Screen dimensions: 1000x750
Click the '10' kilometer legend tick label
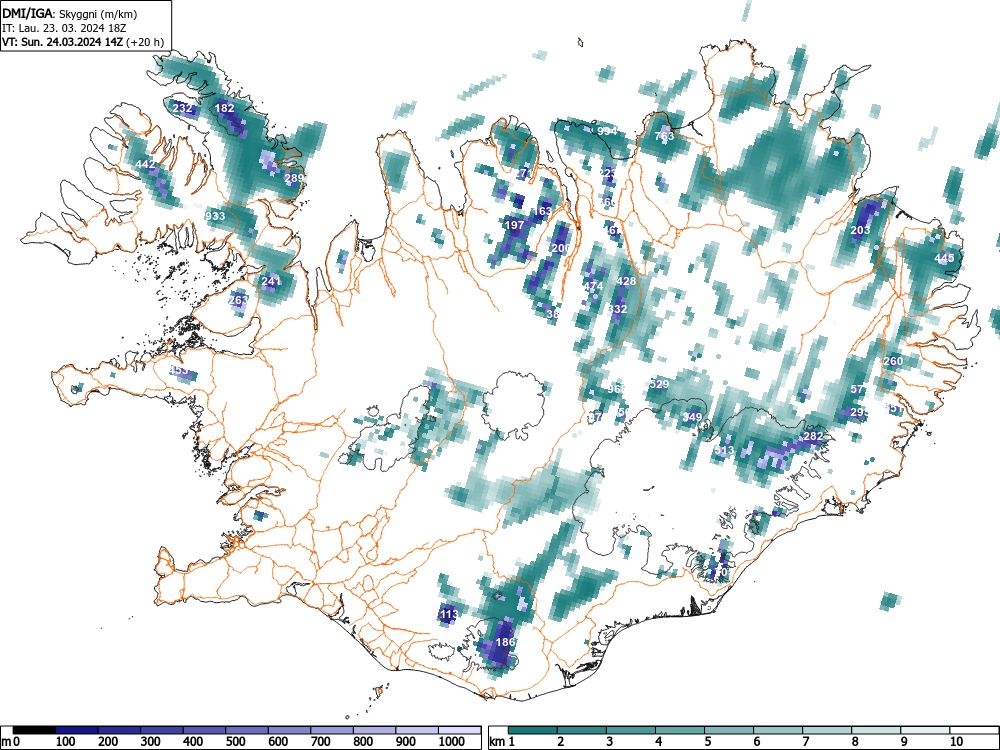pos(956,742)
